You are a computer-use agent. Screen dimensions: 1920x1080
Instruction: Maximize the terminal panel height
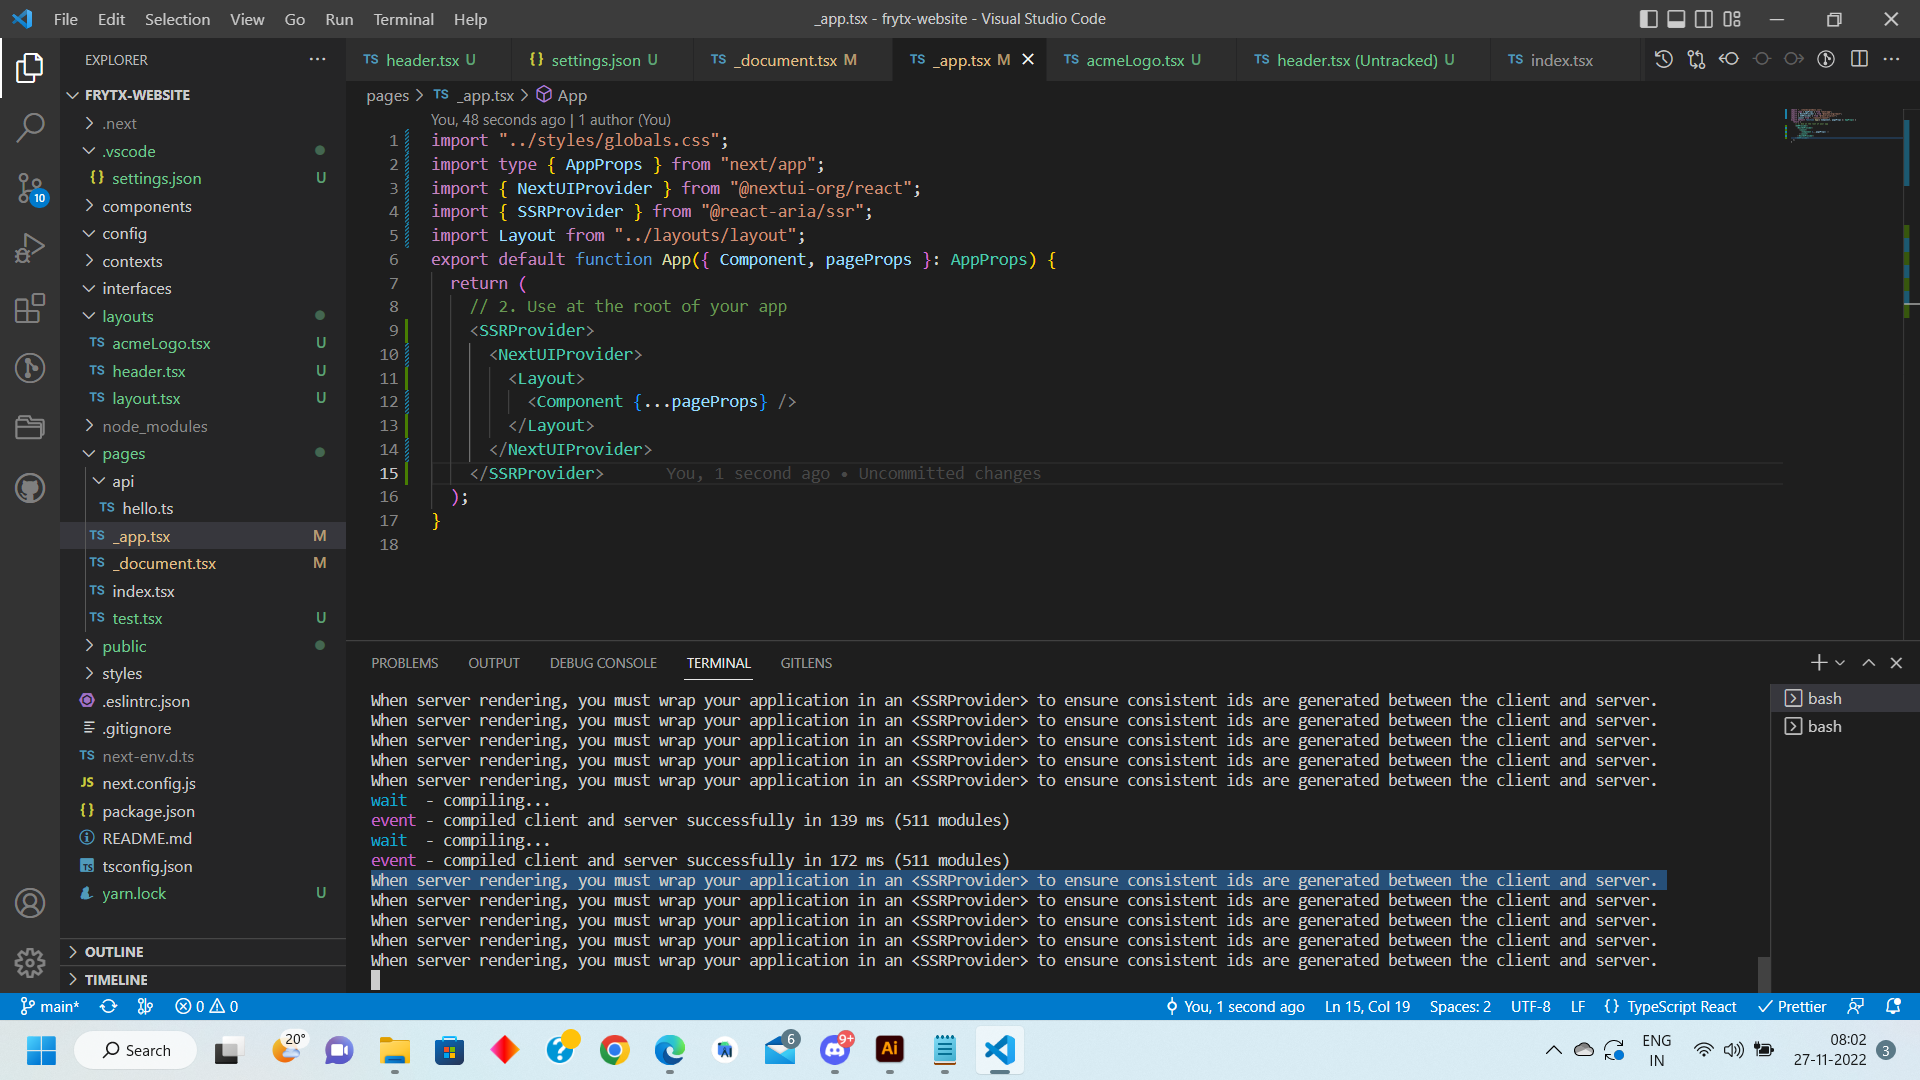click(1867, 663)
